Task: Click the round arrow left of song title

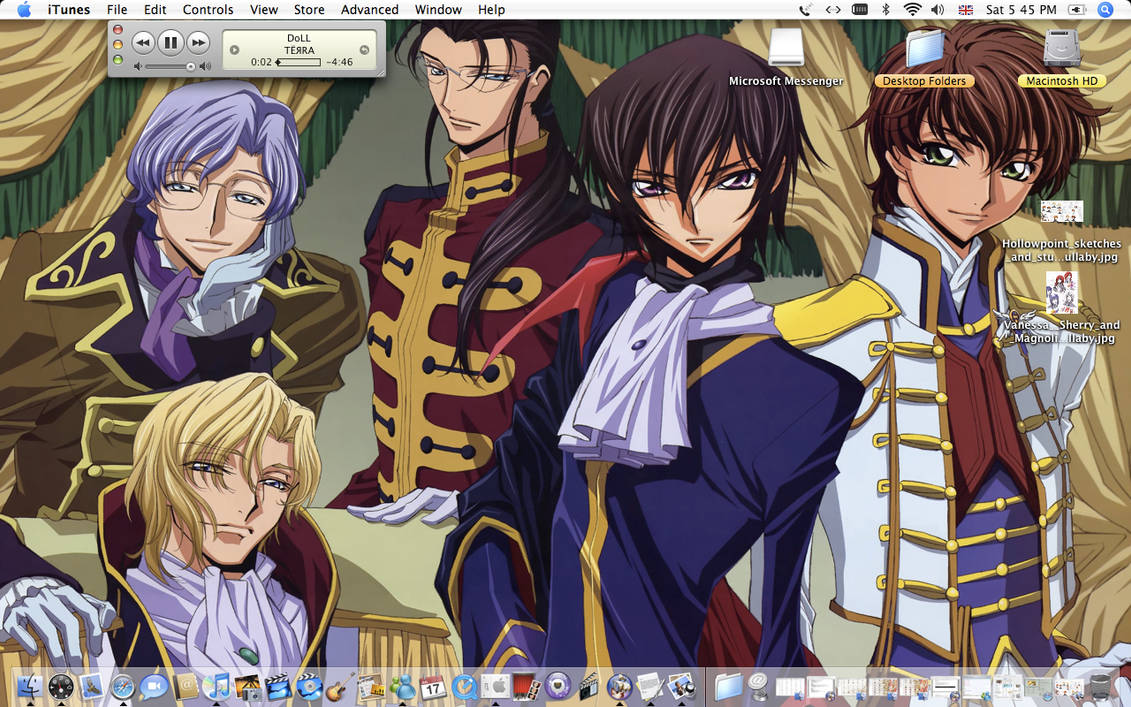Action: point(234,50)
